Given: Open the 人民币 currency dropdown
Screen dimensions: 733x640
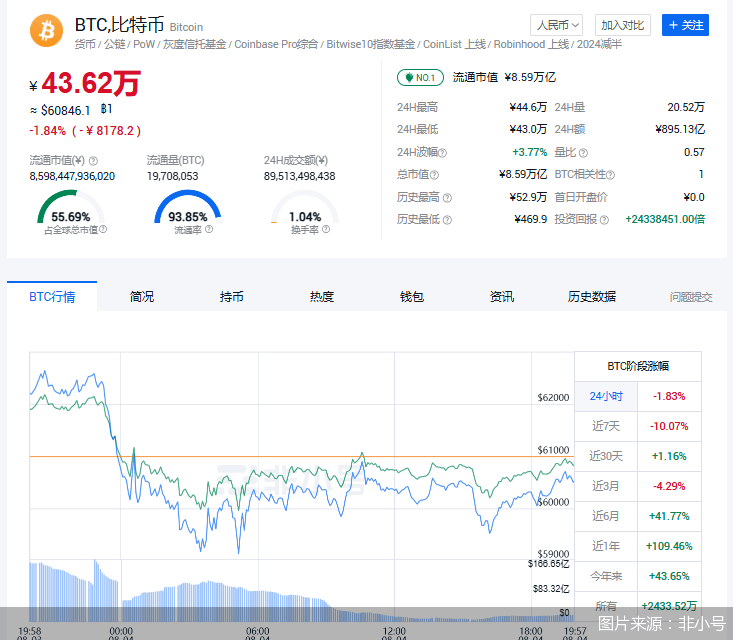Looking at the screenshot, I should tap(556, 25).
